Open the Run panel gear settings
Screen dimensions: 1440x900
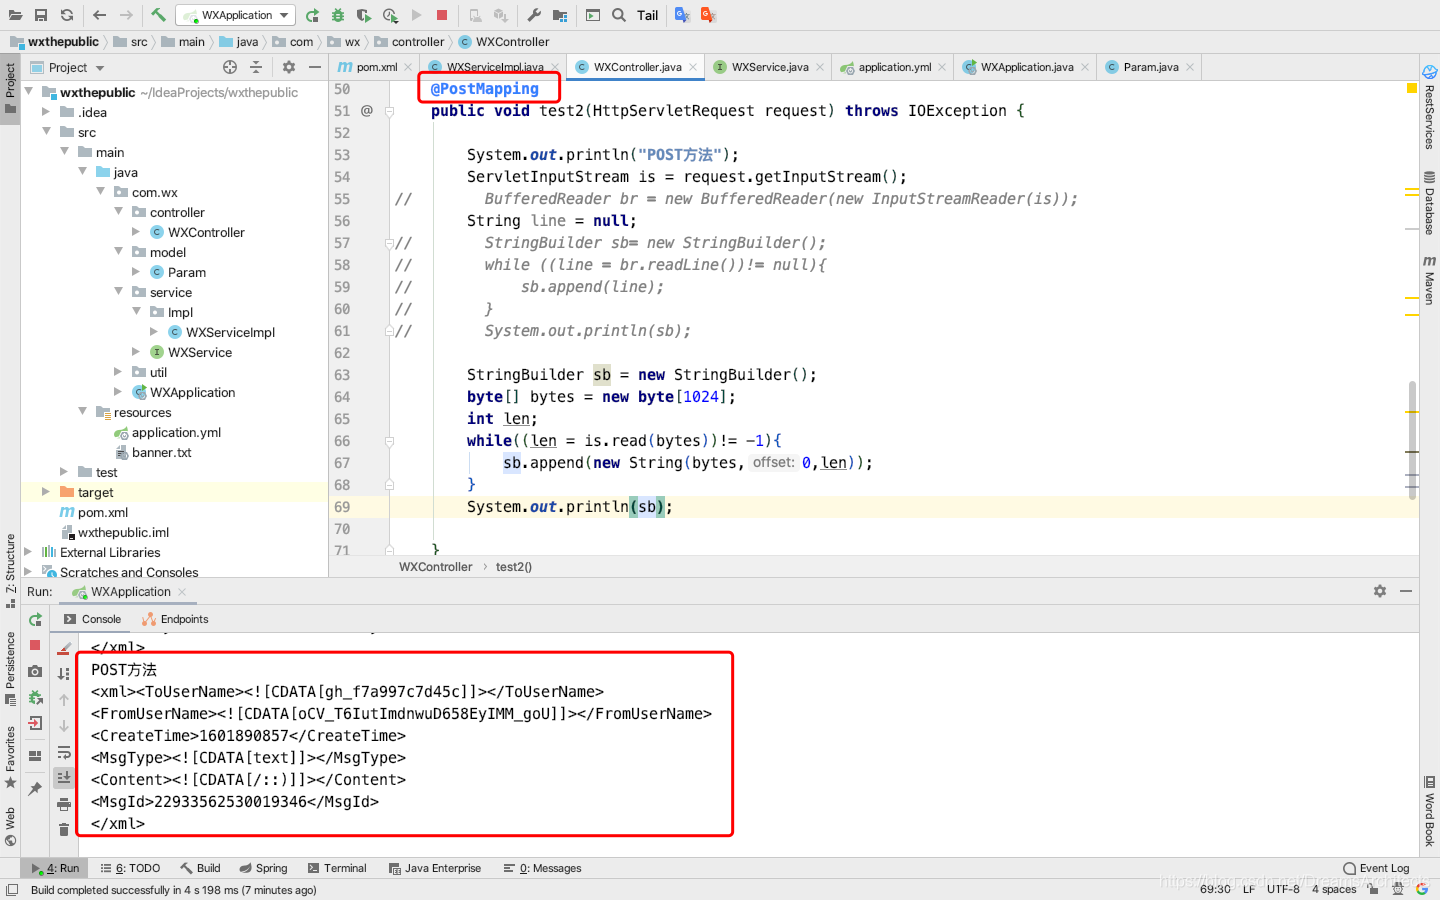(1380, 591)
